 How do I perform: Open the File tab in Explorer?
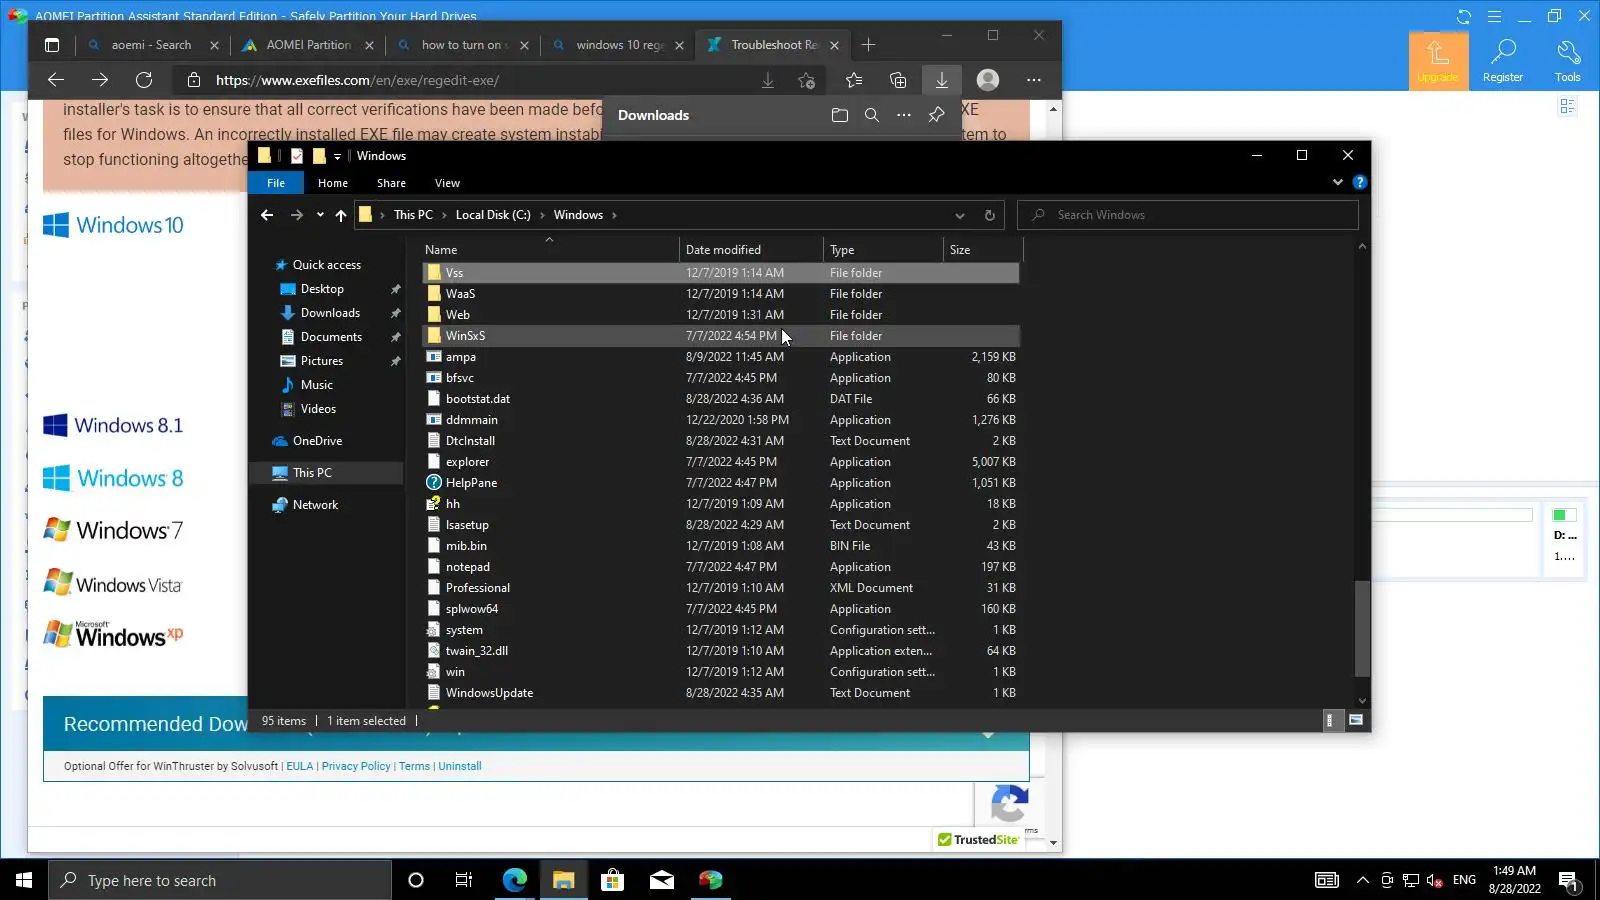(276, 183)
